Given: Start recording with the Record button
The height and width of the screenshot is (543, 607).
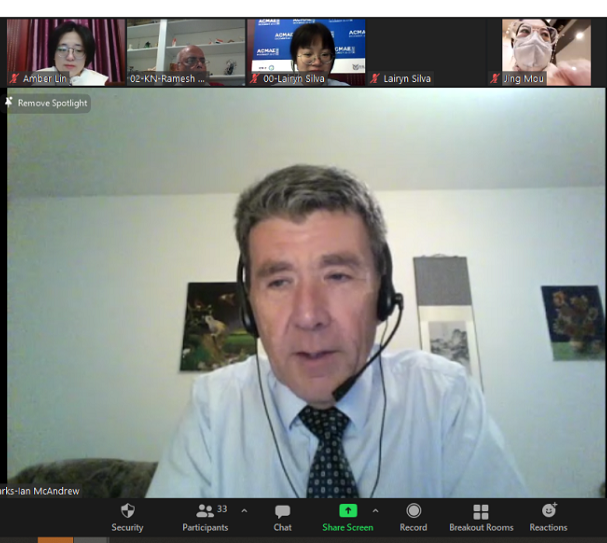Looking at the screenshot, I should [x=413, y=511].
